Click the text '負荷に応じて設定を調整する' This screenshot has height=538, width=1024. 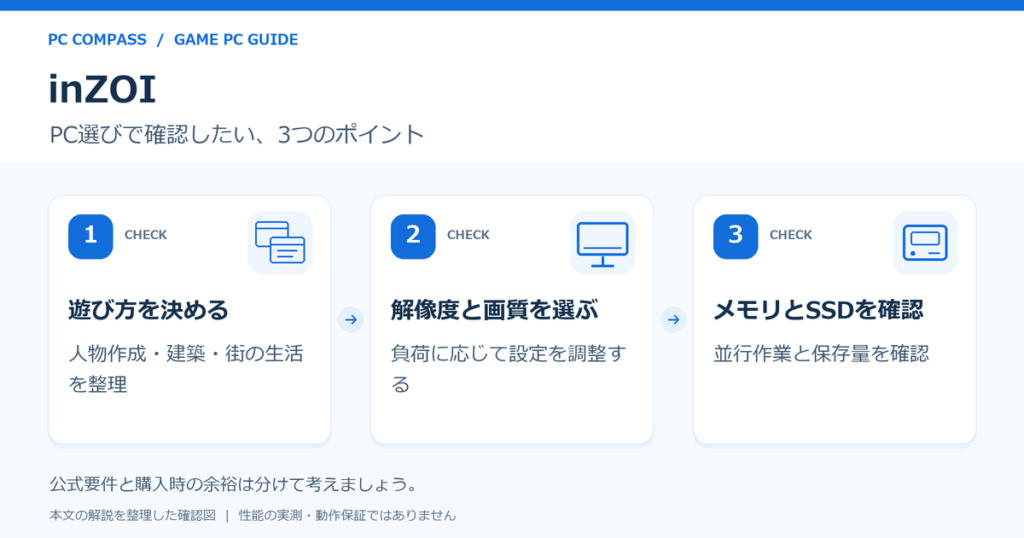[x=509, y=369]
